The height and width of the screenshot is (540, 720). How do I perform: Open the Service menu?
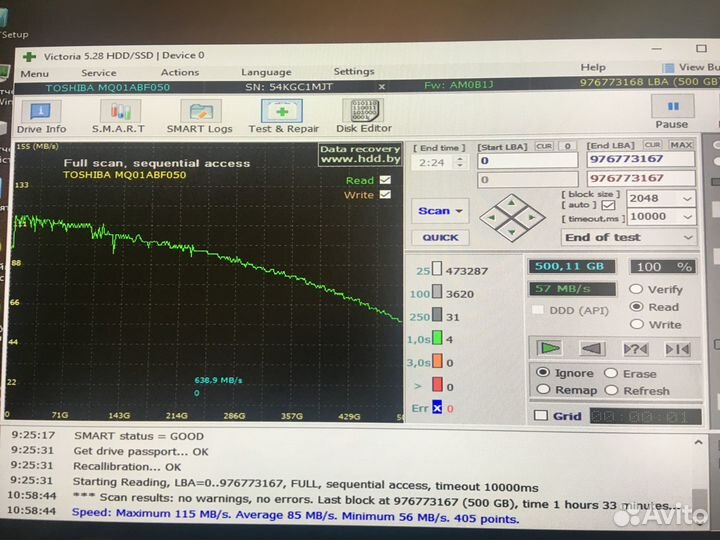coord(98,72)
